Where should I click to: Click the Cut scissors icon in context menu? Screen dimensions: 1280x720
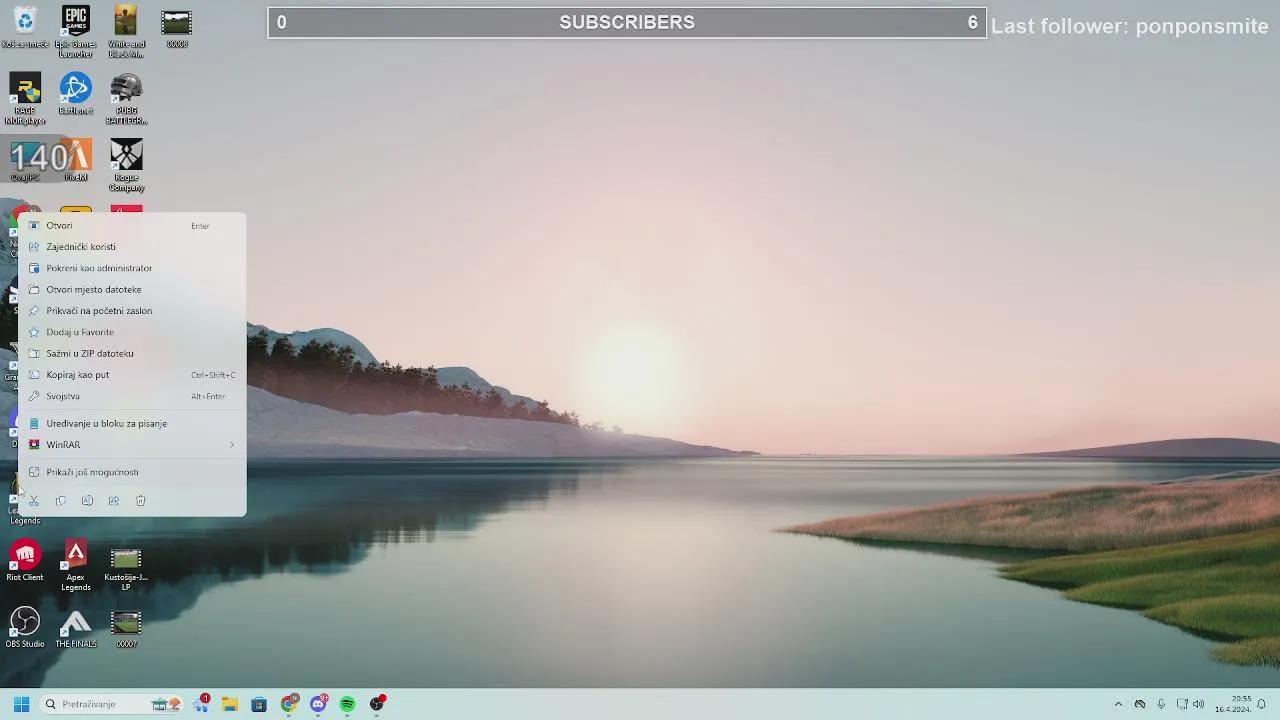coord(34,501)
